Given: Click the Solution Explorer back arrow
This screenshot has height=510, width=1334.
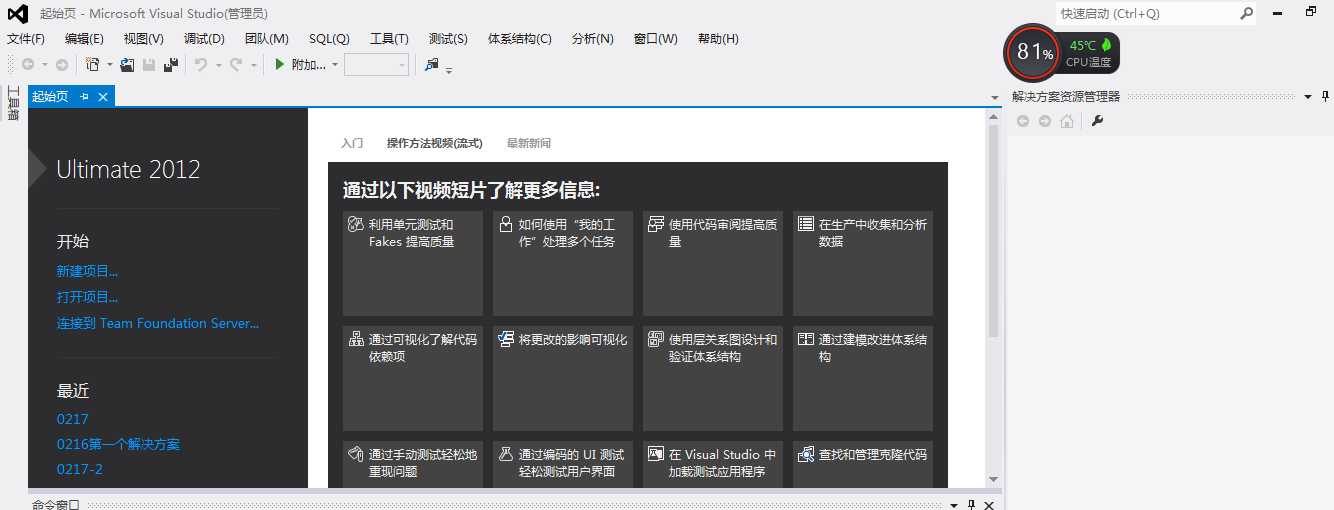Looking at the screenshot, I should (1023, 121).
